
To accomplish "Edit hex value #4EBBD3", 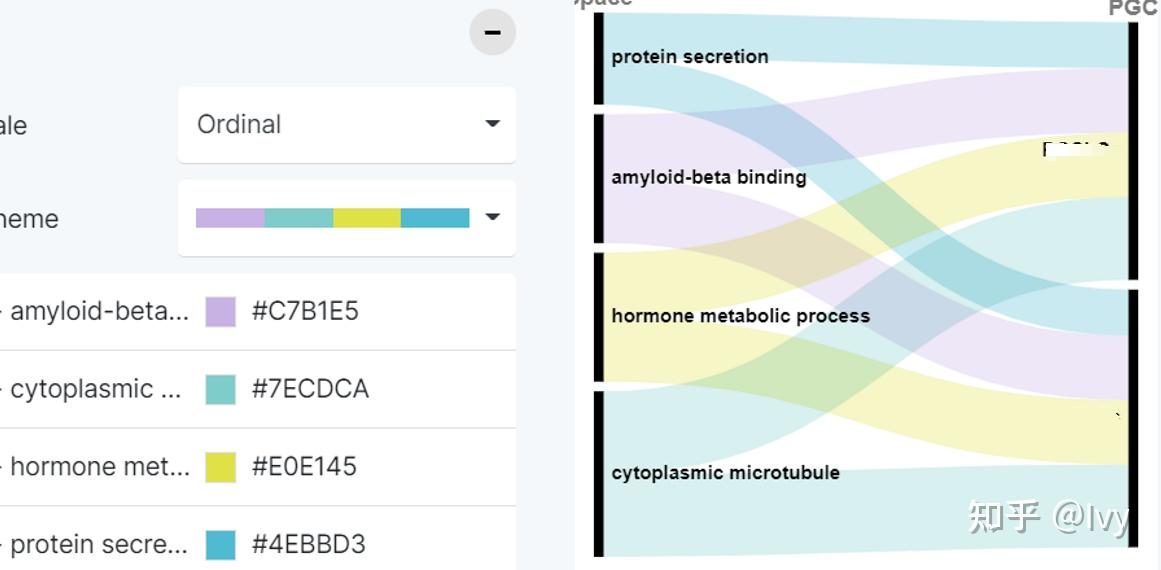I will pos(309,544).
